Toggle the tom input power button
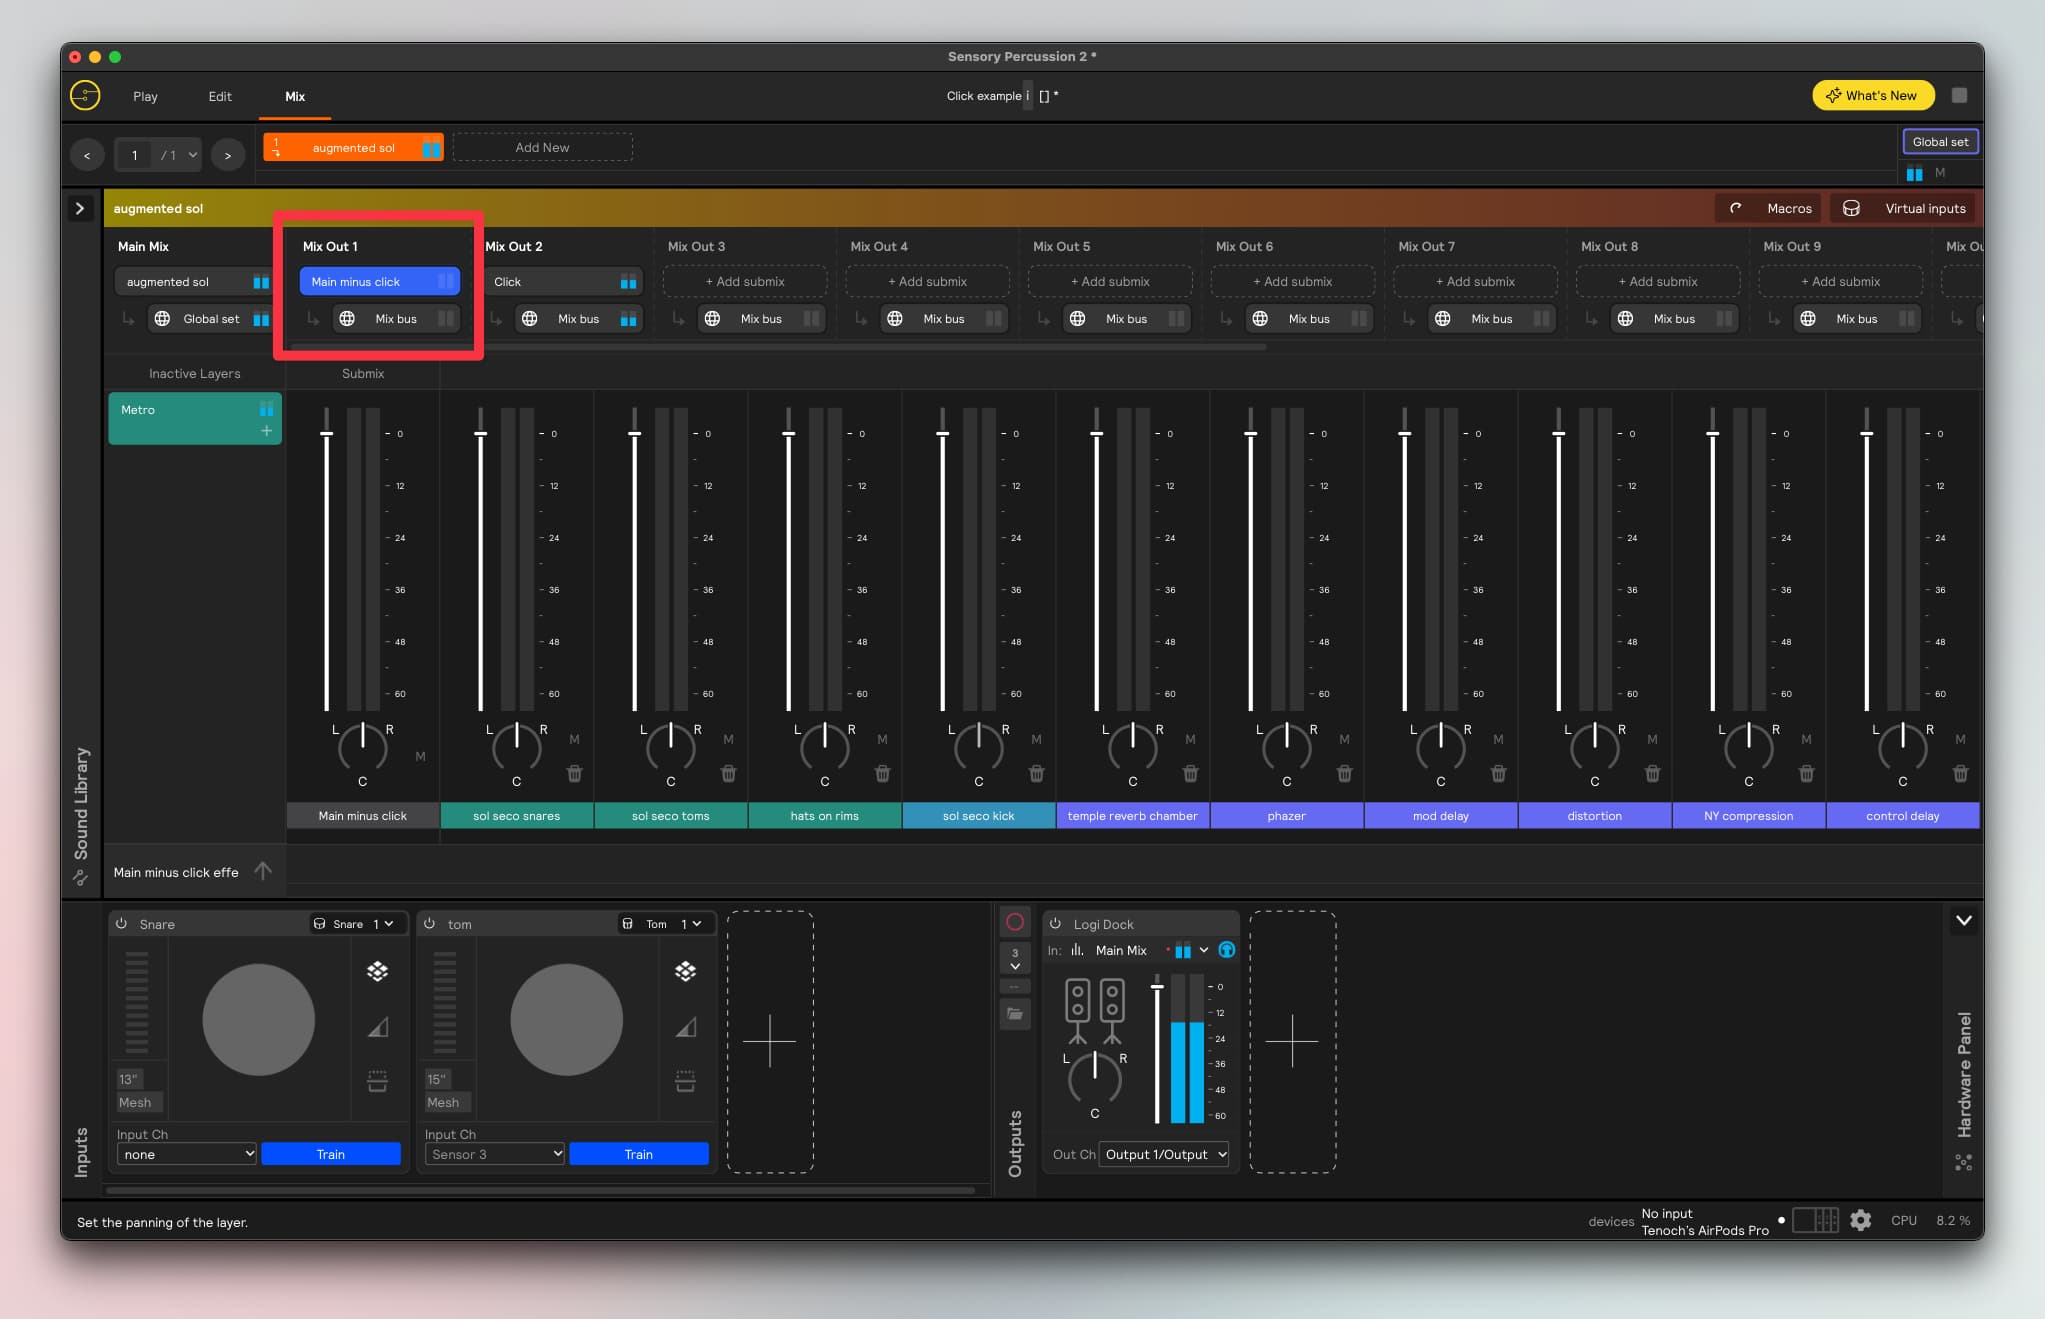Screen dimensions: 2045x1319 pos(429,924)
